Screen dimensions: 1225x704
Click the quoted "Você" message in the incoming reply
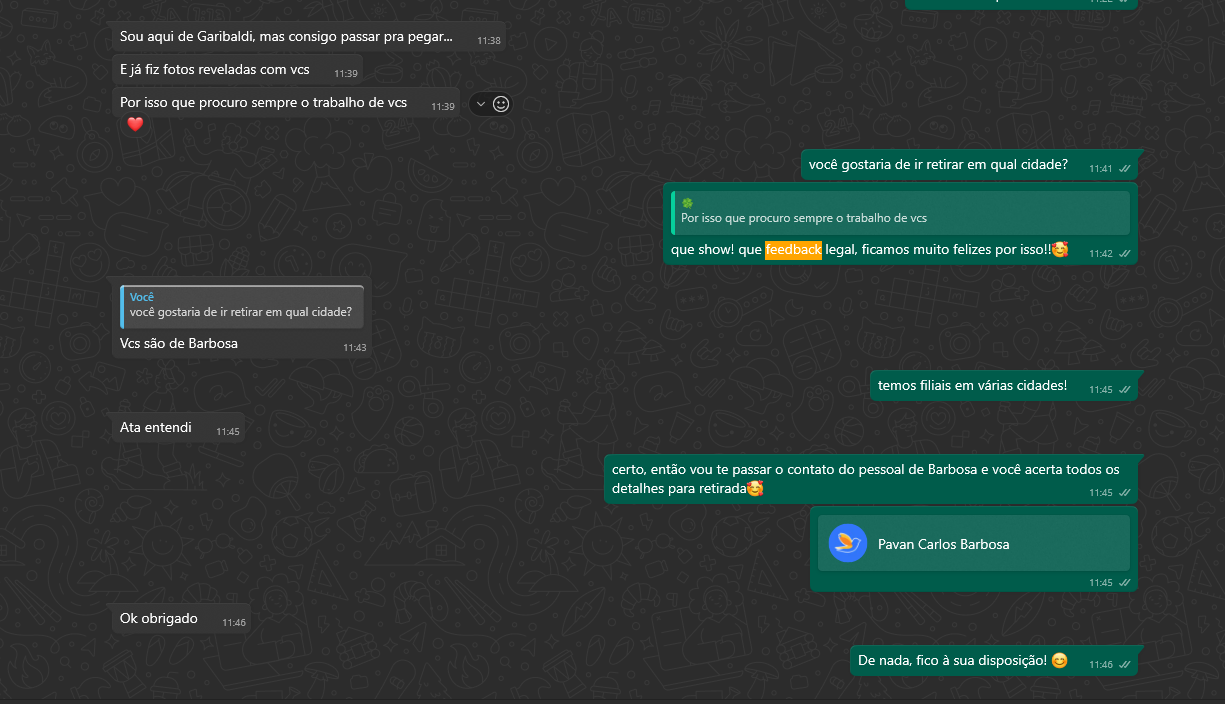click(x=241, y=306)
